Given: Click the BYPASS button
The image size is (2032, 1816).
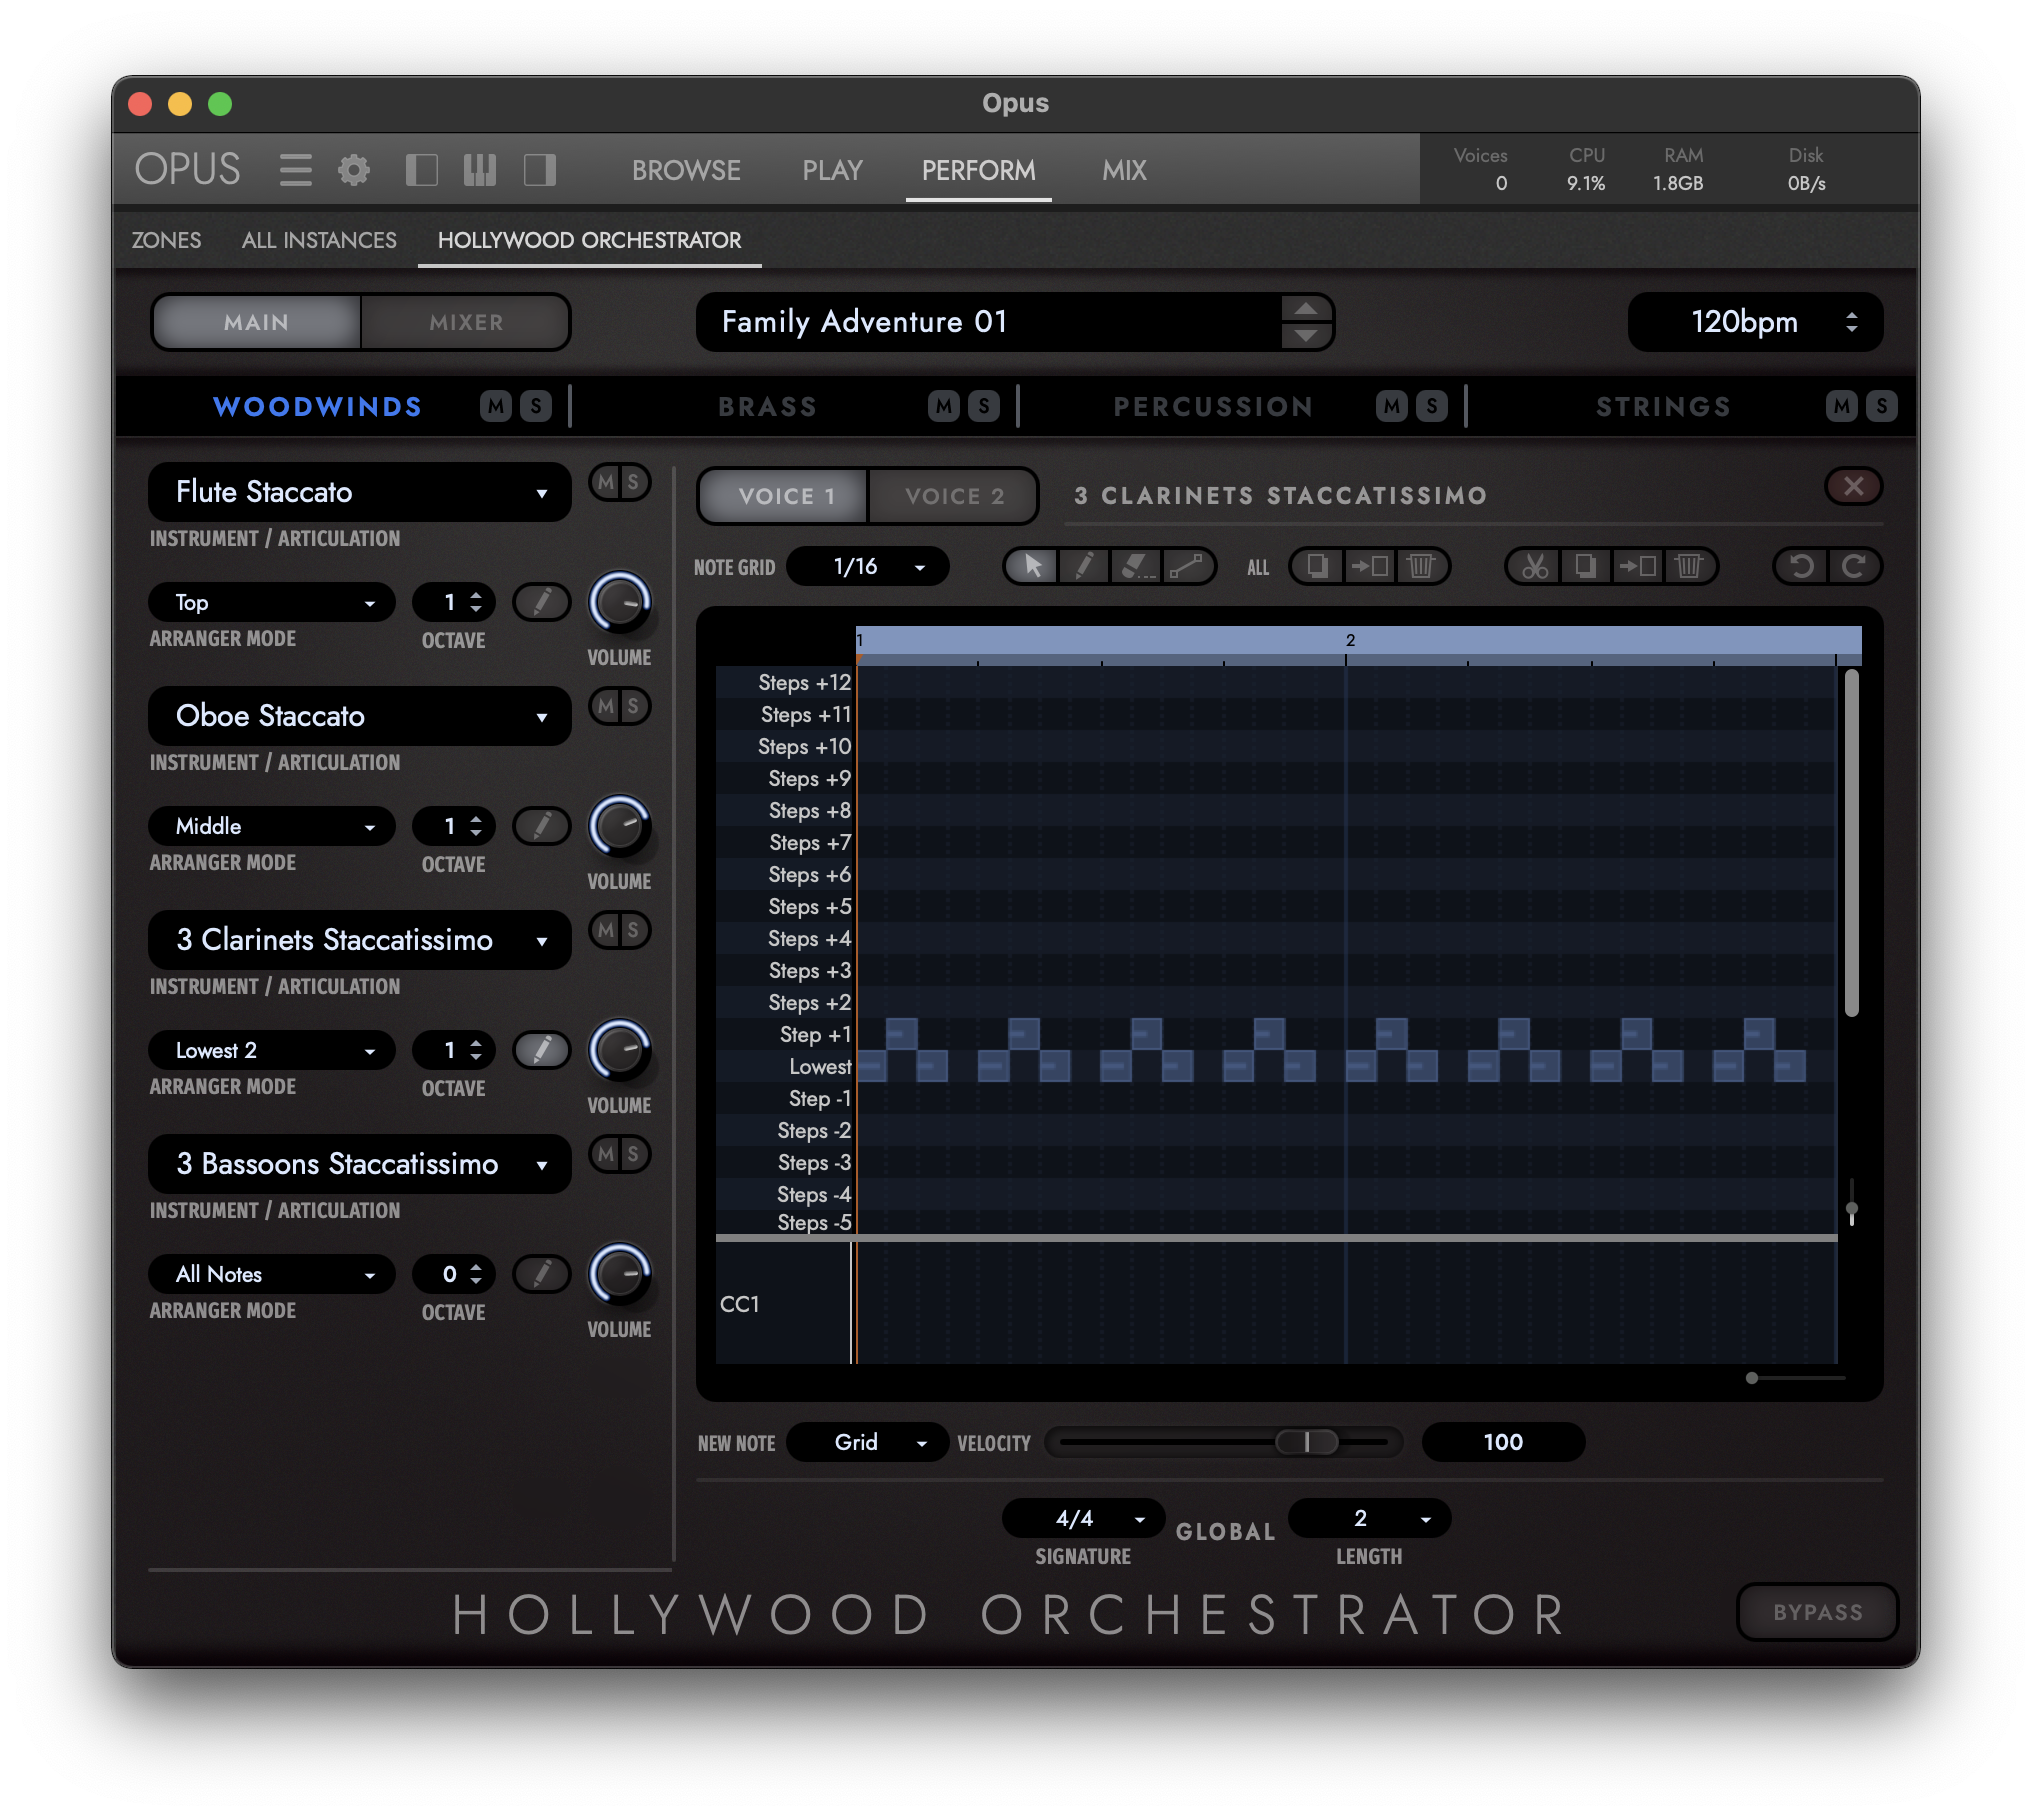Looking at the screenshot, I should (1818, 1612).
